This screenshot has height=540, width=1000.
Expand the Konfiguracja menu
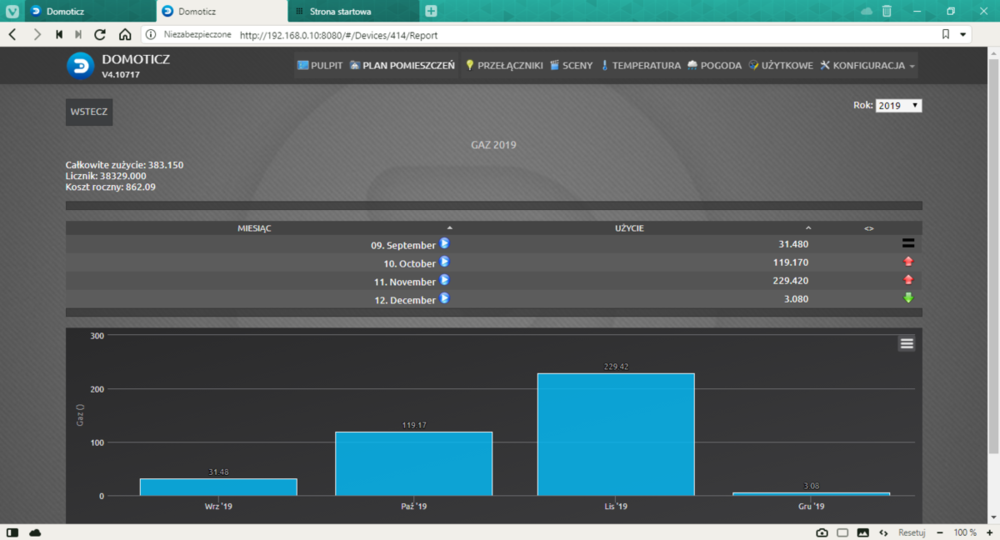[867, 66]
